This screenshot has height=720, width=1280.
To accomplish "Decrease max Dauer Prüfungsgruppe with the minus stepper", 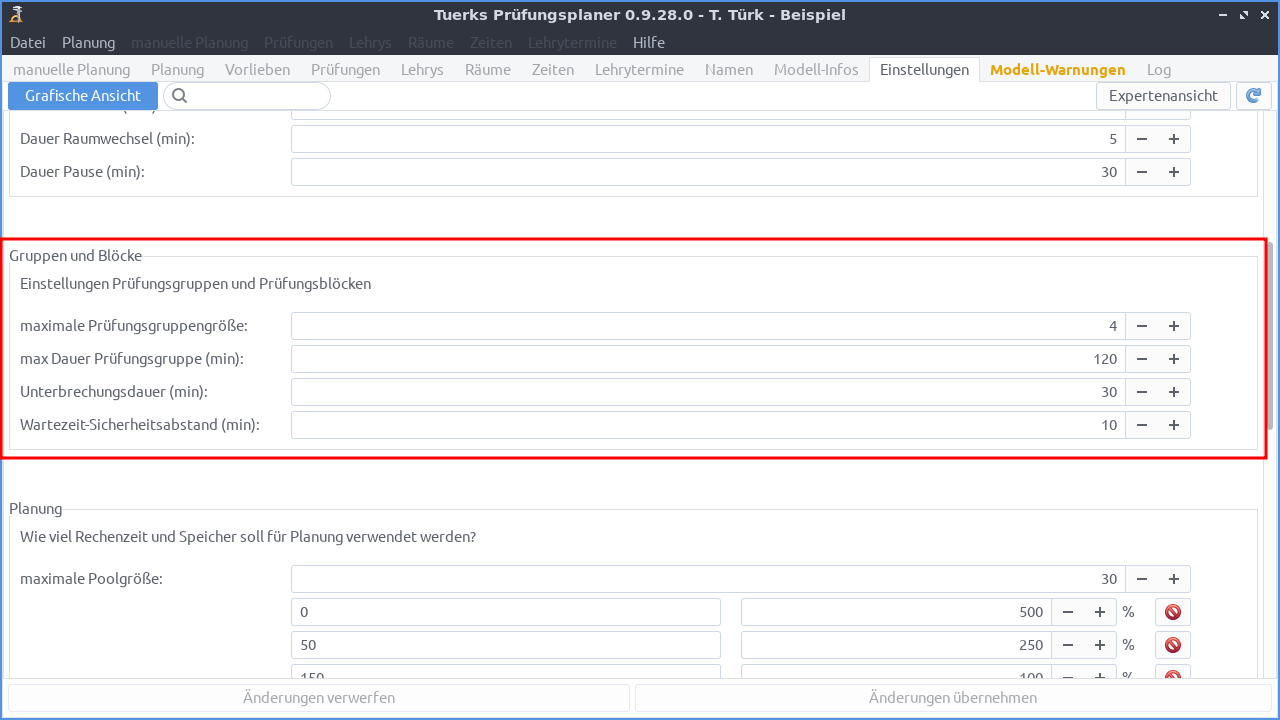I will pos(1141,358).
